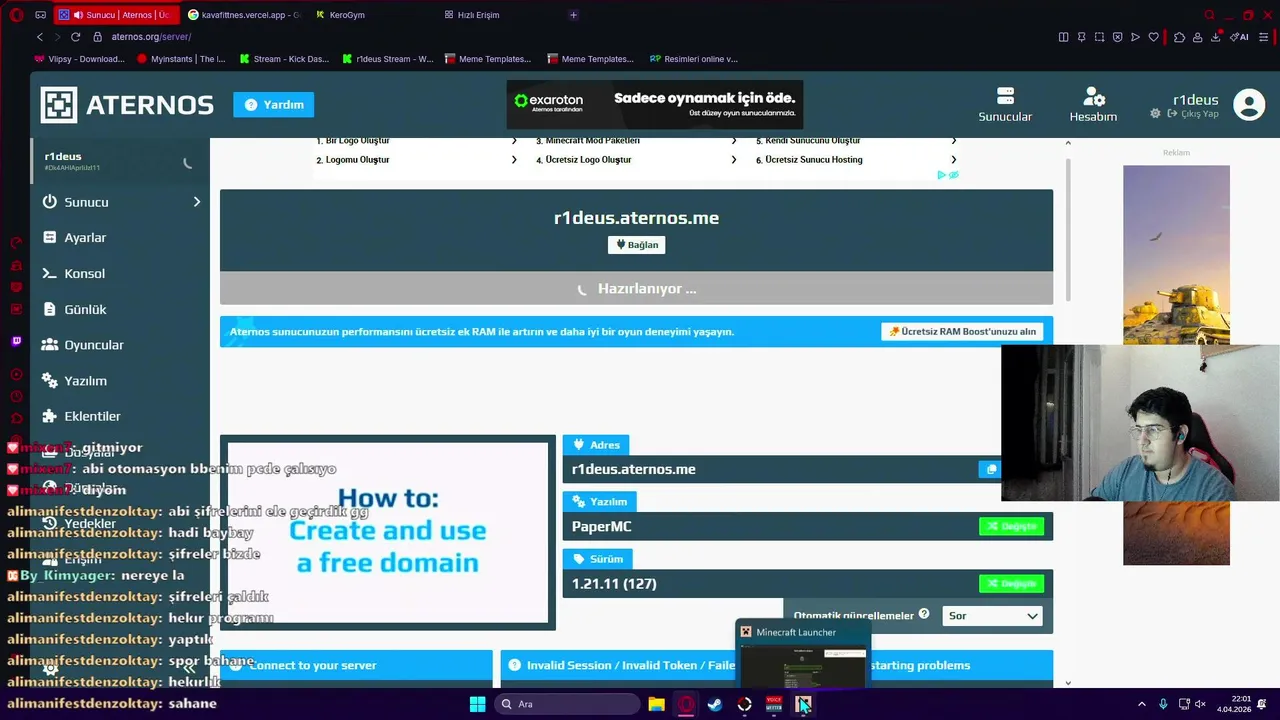Open Stream - Kick Dashboard bookmark

point(284,59)
